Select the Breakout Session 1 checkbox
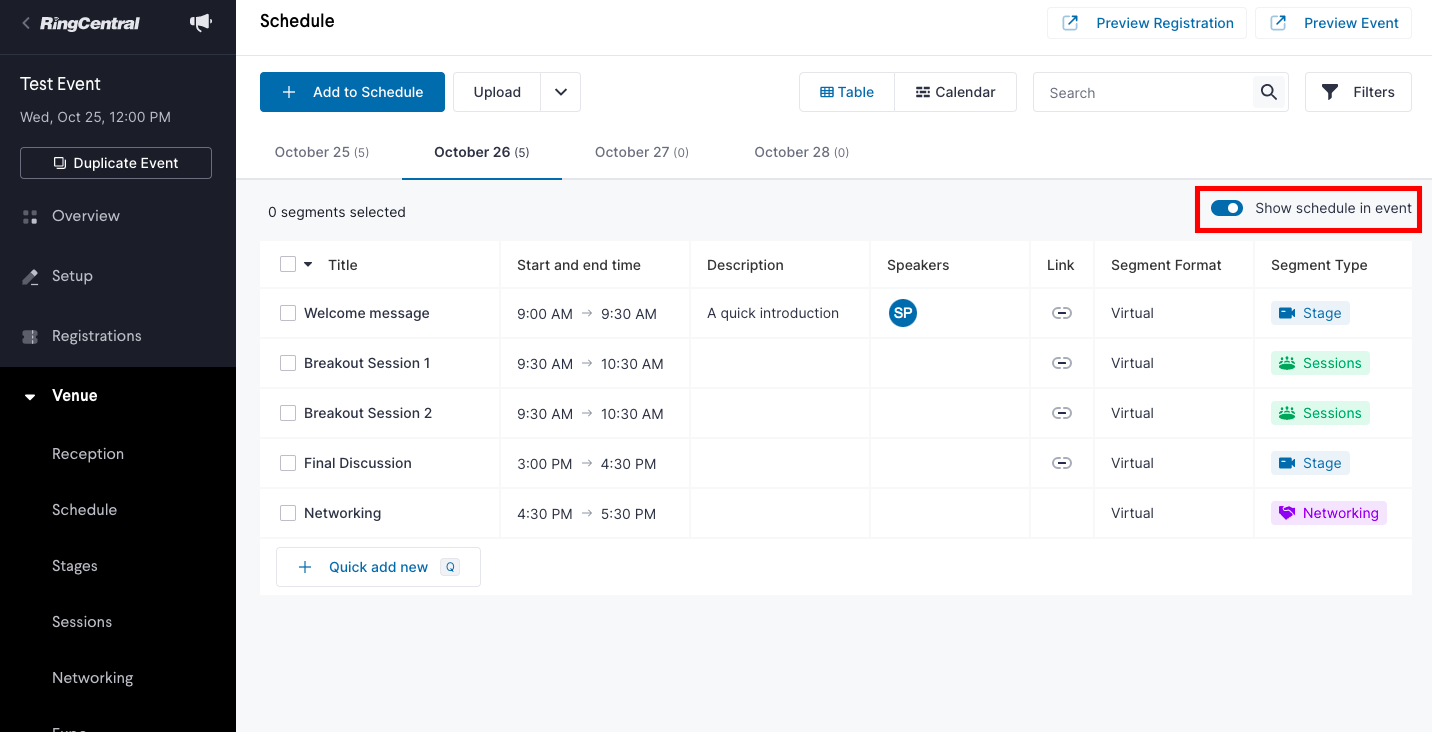Viewport: 1432px width, 732px height. pyautogui.click(x=288, y=363)
